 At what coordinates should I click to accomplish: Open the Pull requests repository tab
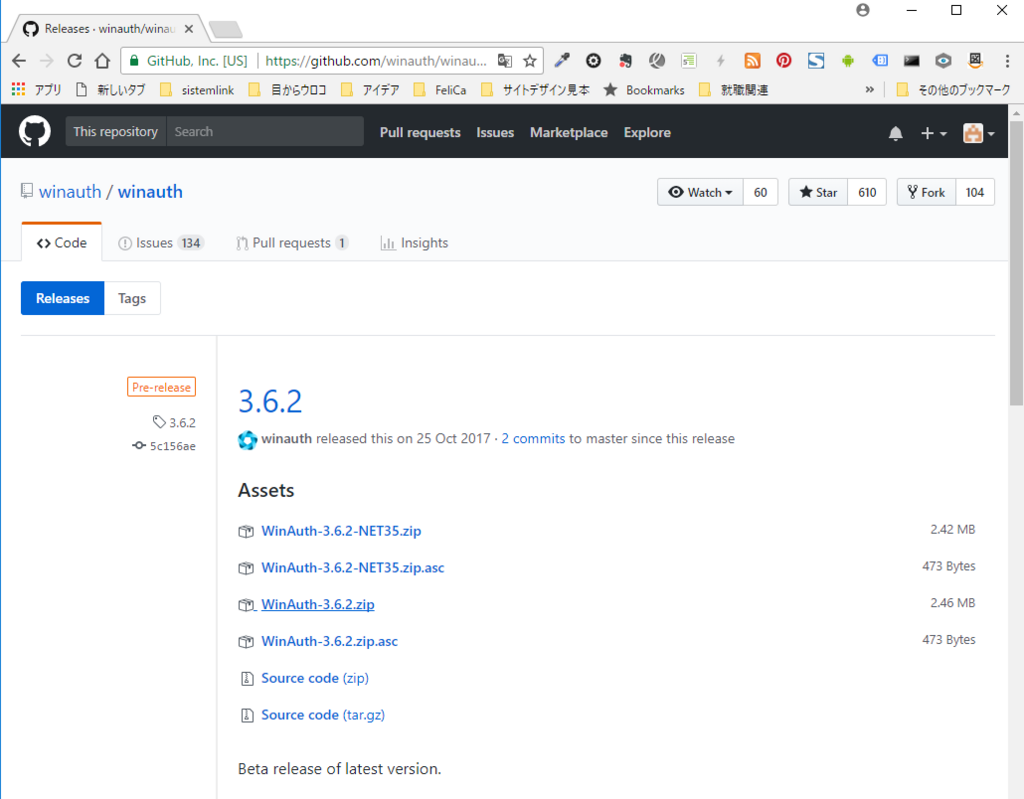coord(292,243)
